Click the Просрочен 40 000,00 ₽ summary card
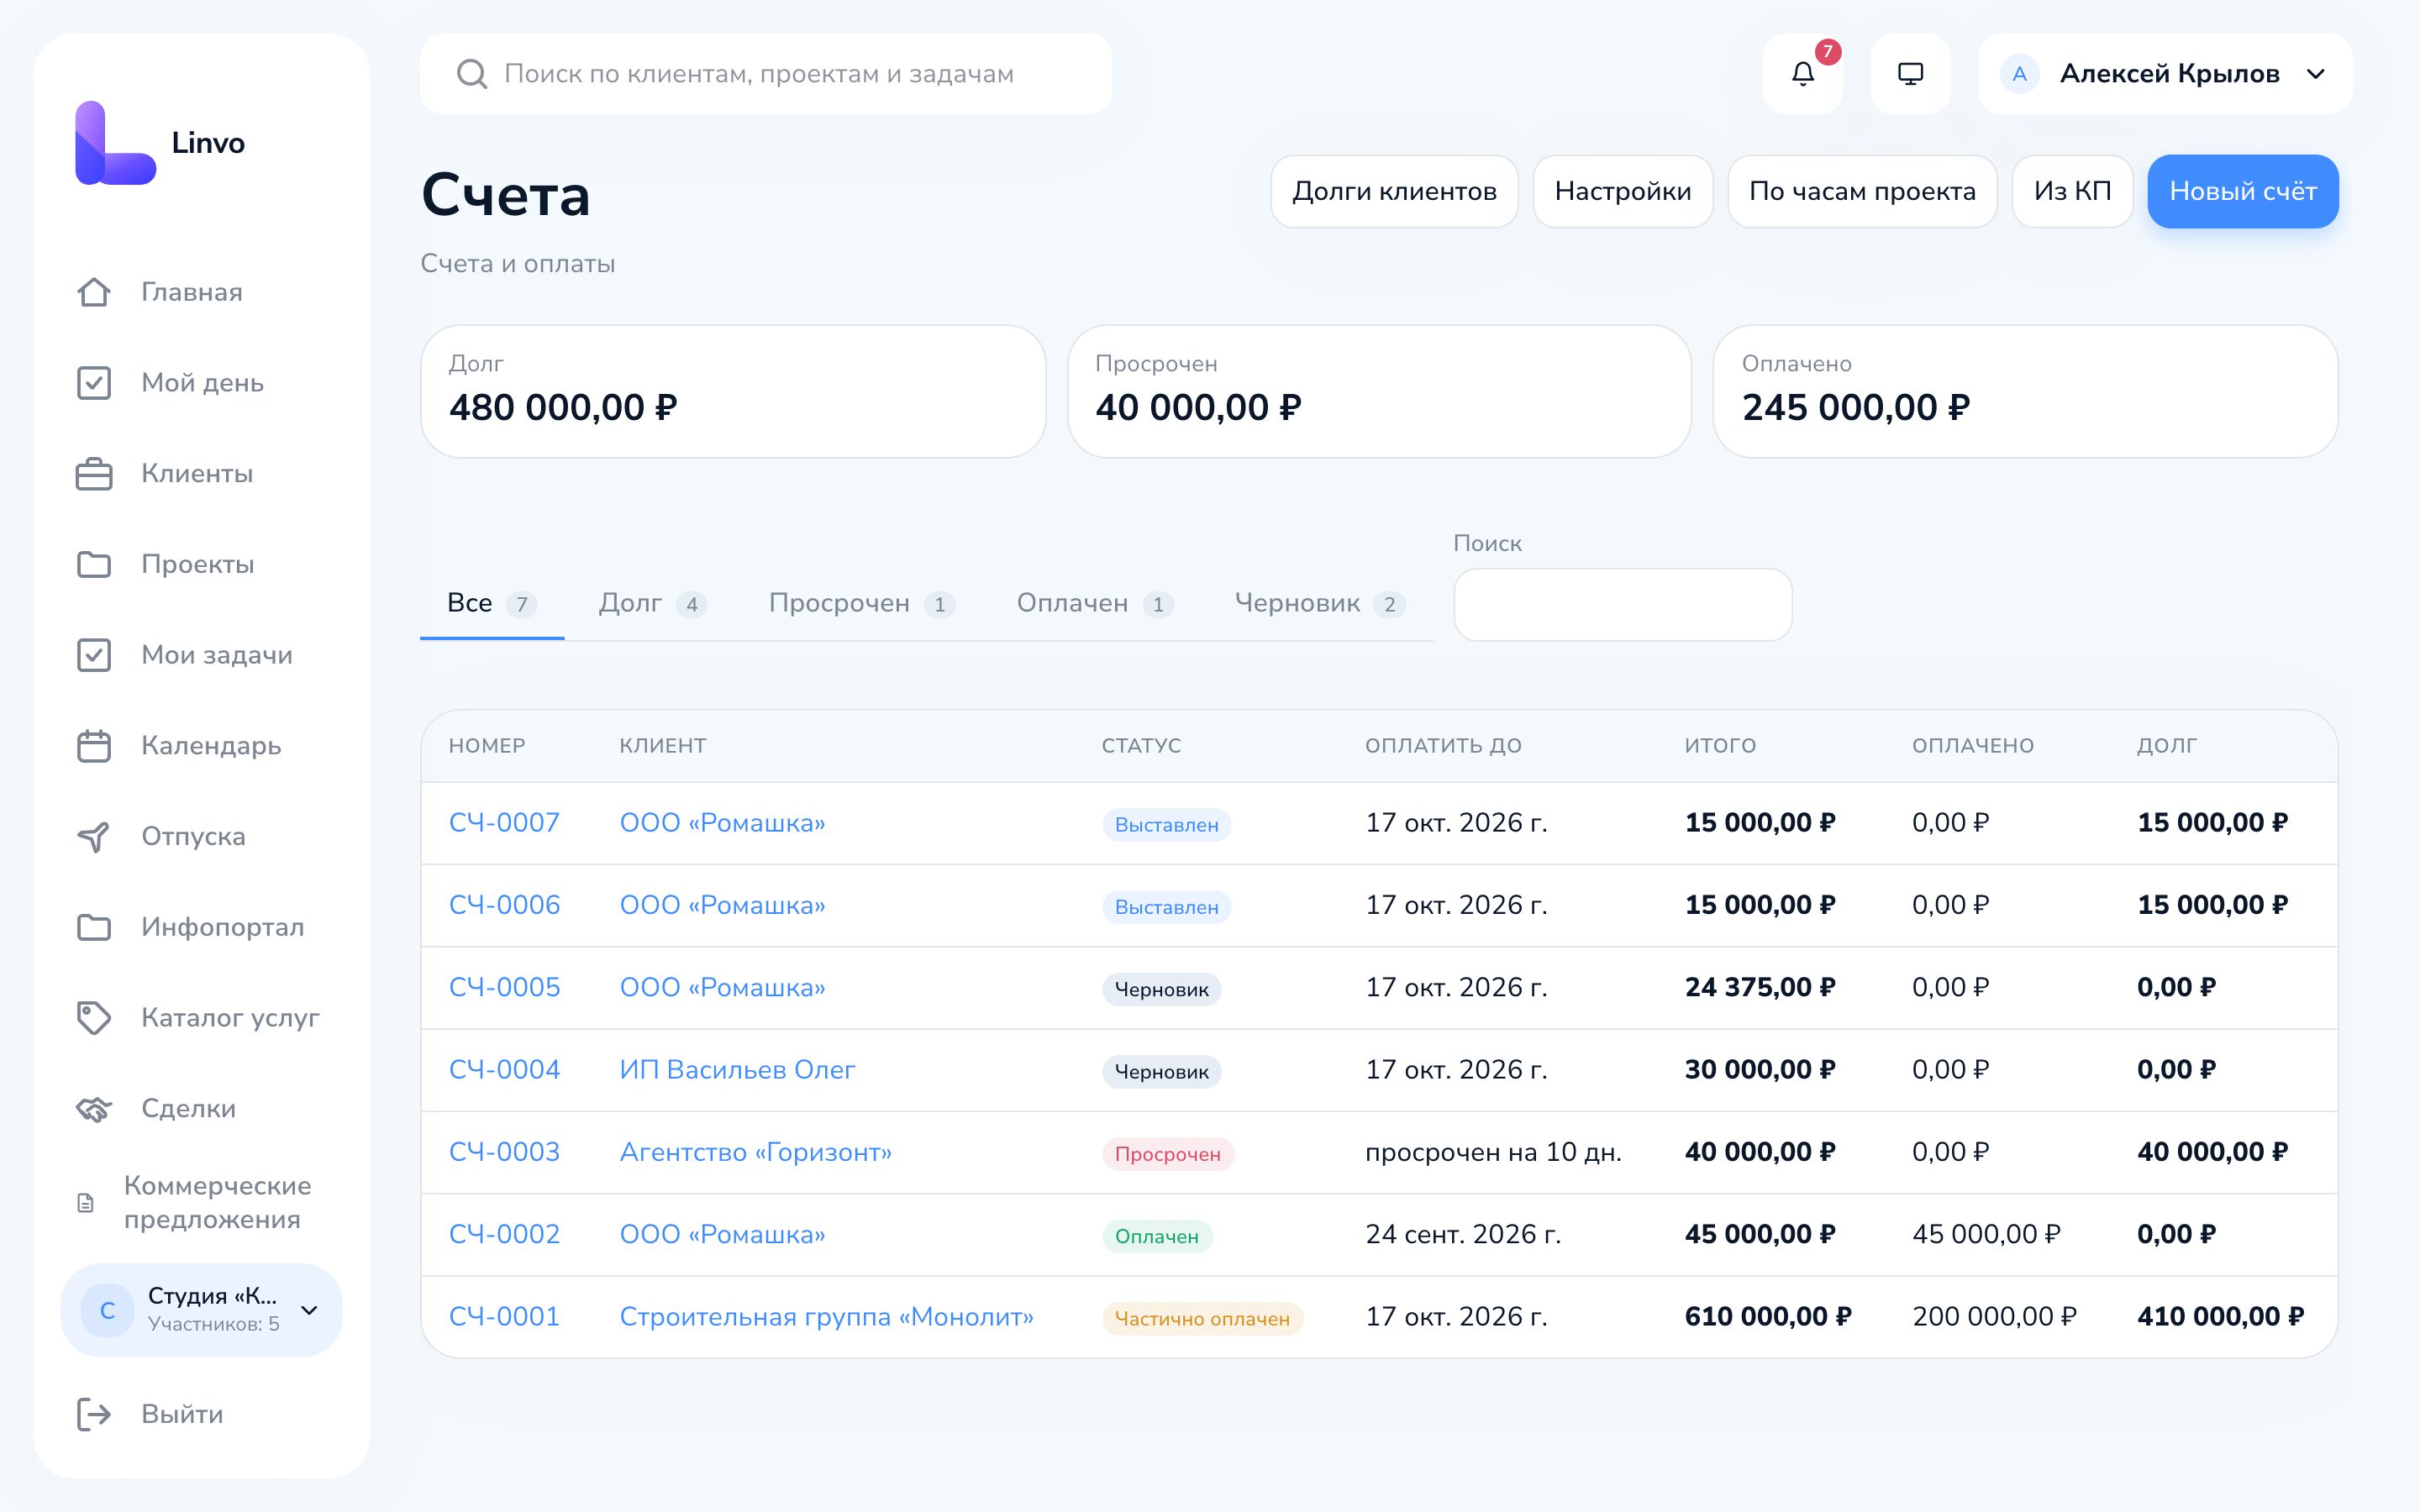Image resolution: width=2420 pixels, height=1512 pixels. click(x=1379, y=391)
